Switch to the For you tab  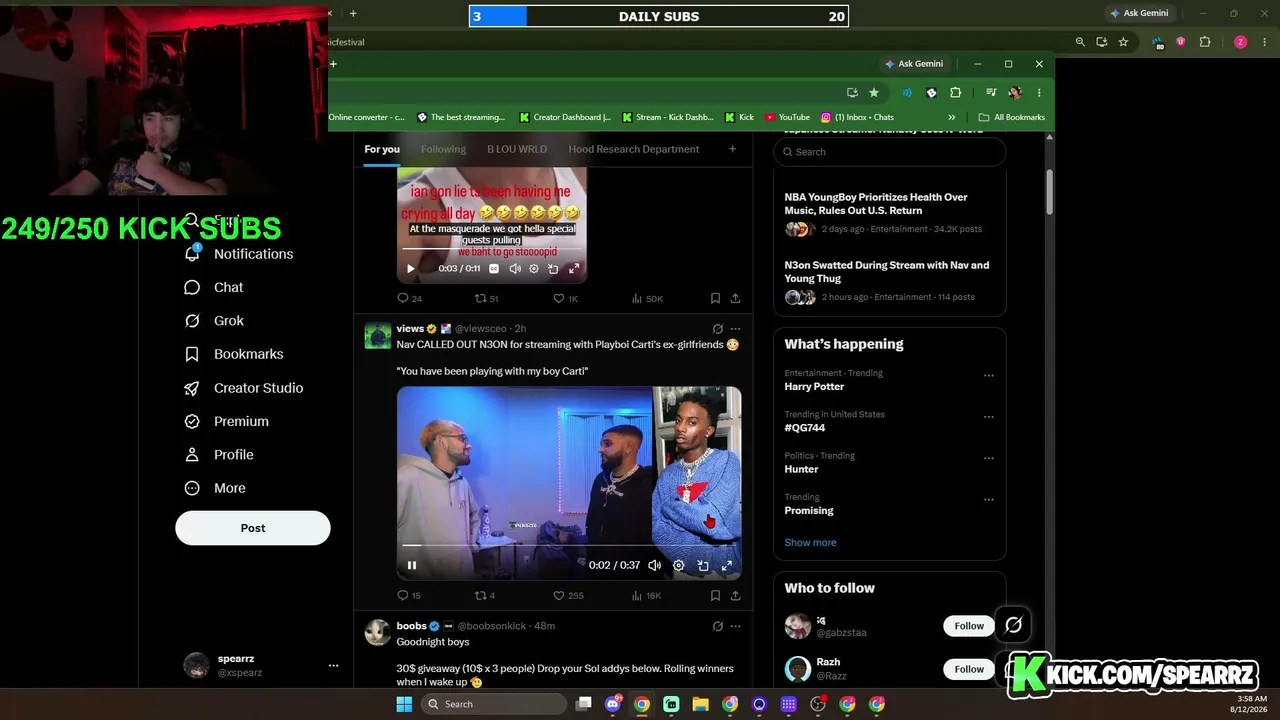pos(382,149)
